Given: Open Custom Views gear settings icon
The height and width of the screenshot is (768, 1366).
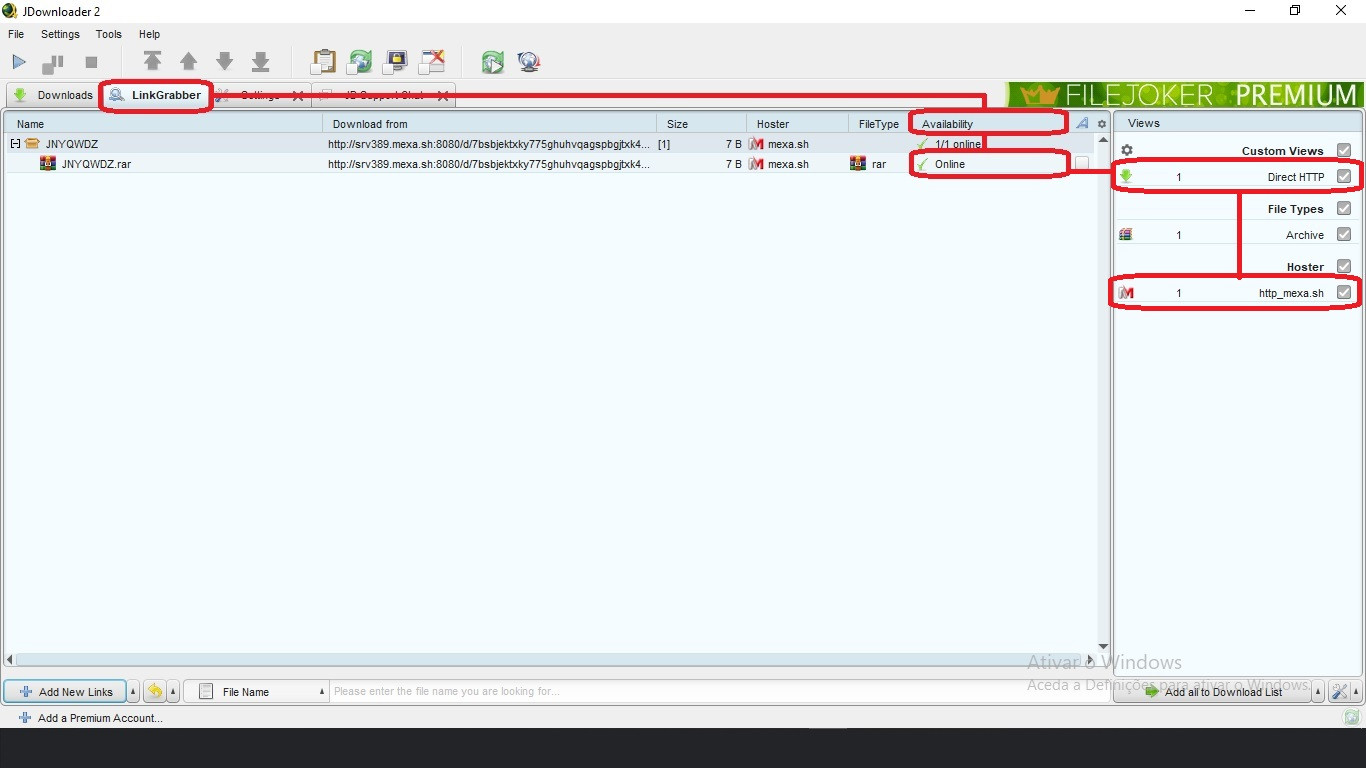Looking at the screenshot, I should click(x=1127, y=150).
